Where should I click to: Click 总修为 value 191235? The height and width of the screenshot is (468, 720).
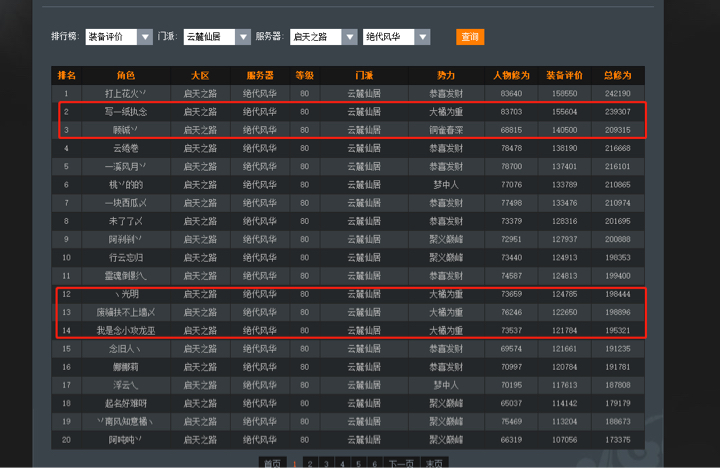point(618,349)
